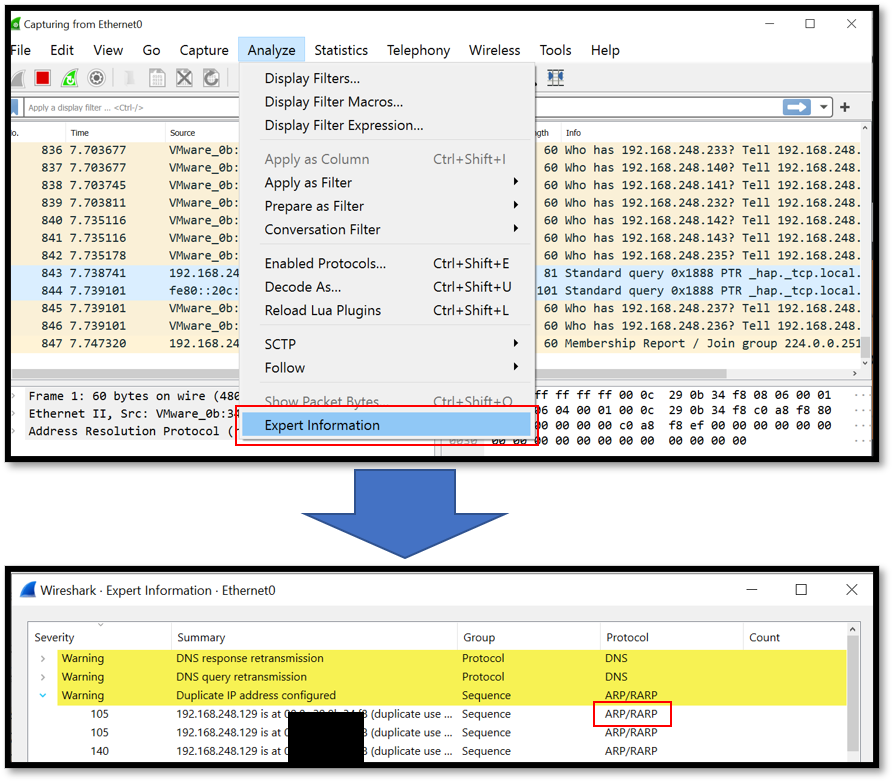The width and height of the screenshot is (892, 781).
Task: Apply display filter with the blue arrow
Action: (797, 107)
